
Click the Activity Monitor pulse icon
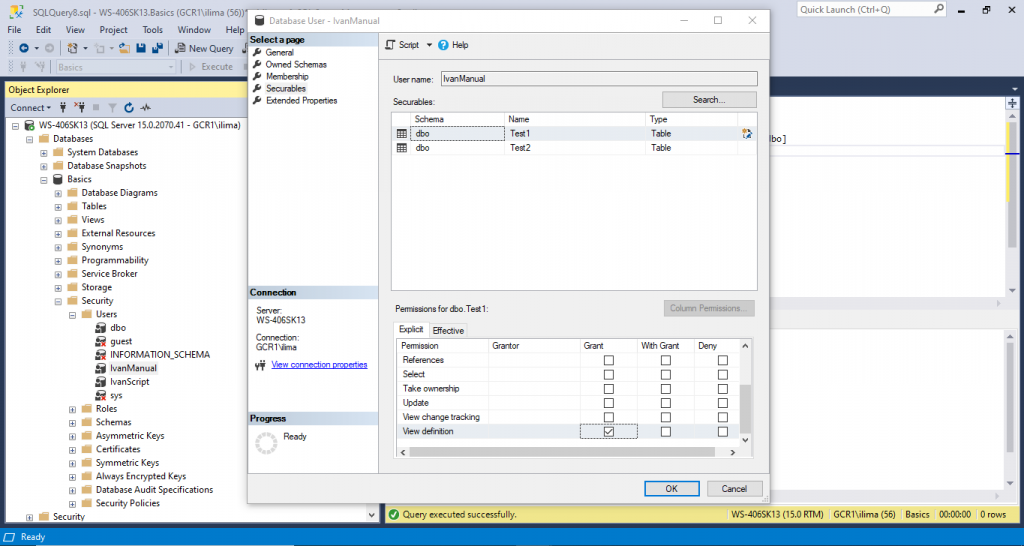[146, 107]
